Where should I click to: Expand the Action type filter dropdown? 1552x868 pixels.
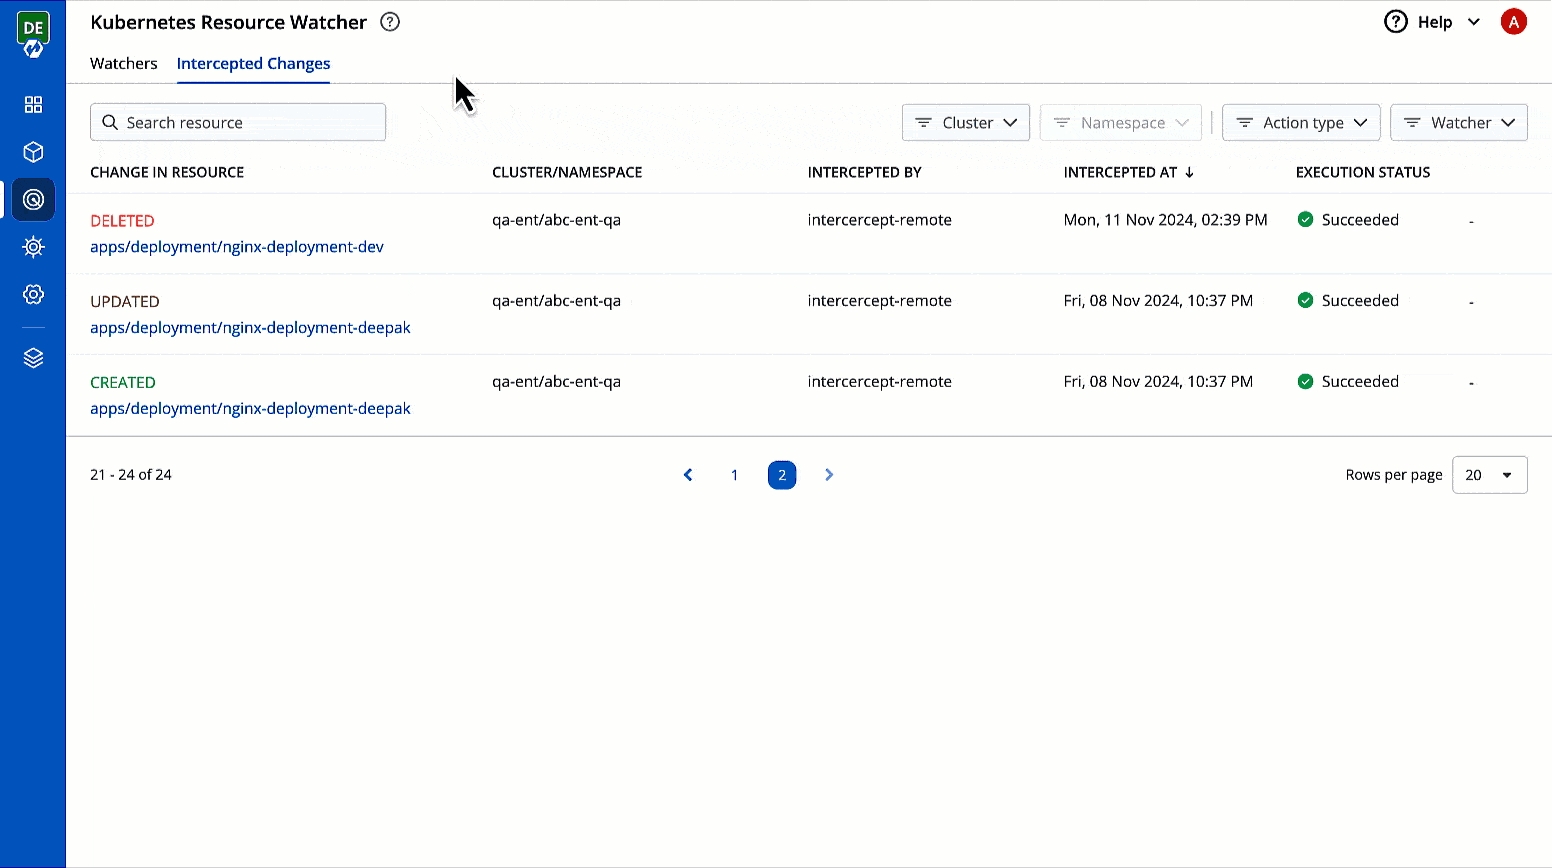[1300, 123]
